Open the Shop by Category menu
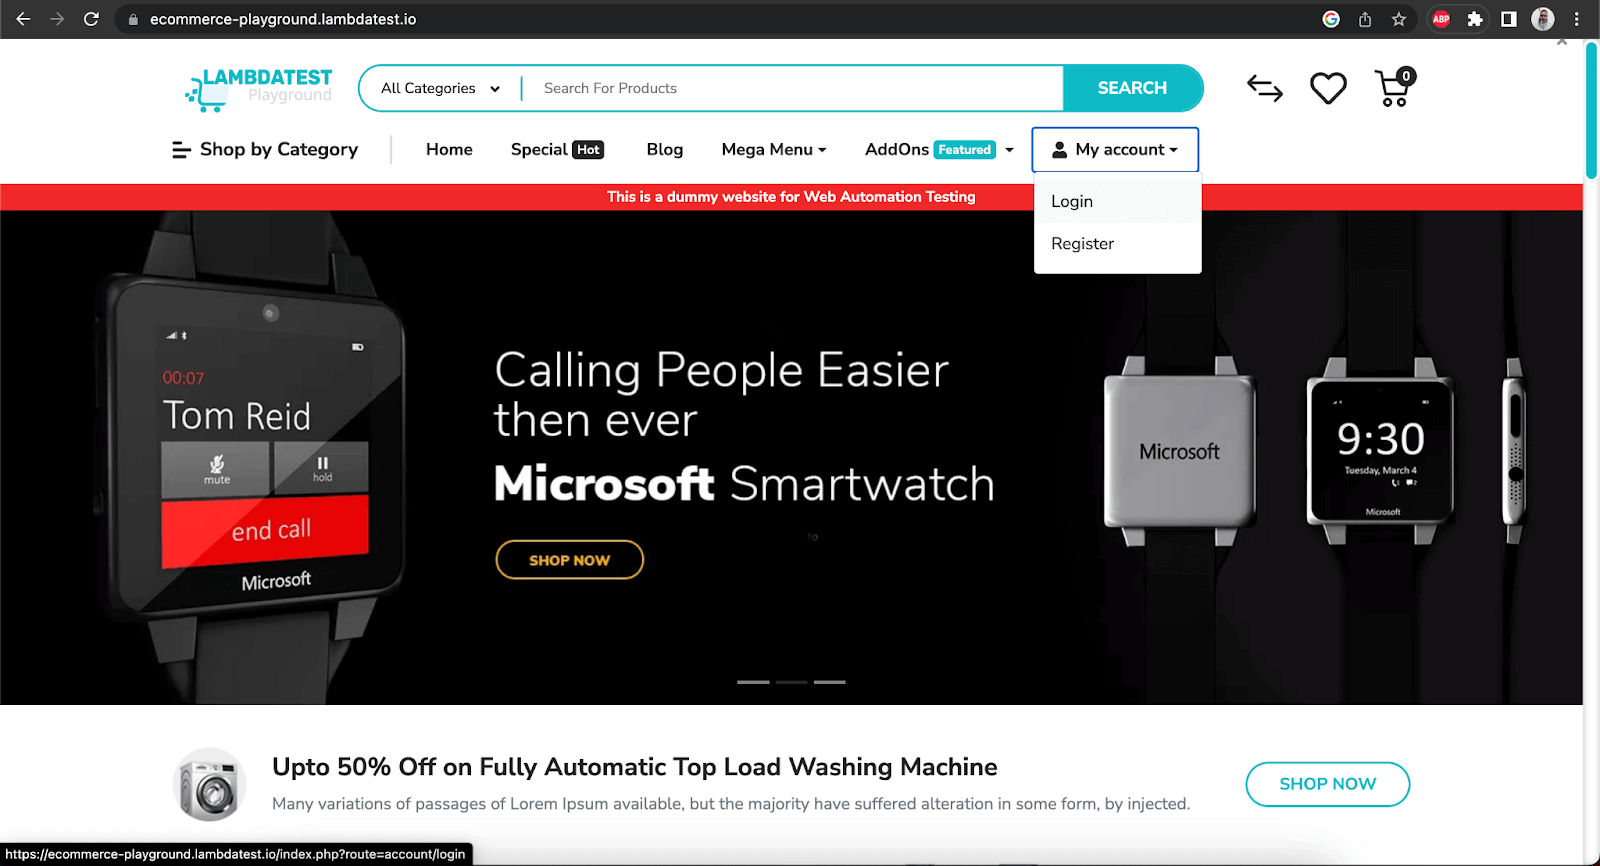Viewport: 1600px width, 866px height. [265, 149]
